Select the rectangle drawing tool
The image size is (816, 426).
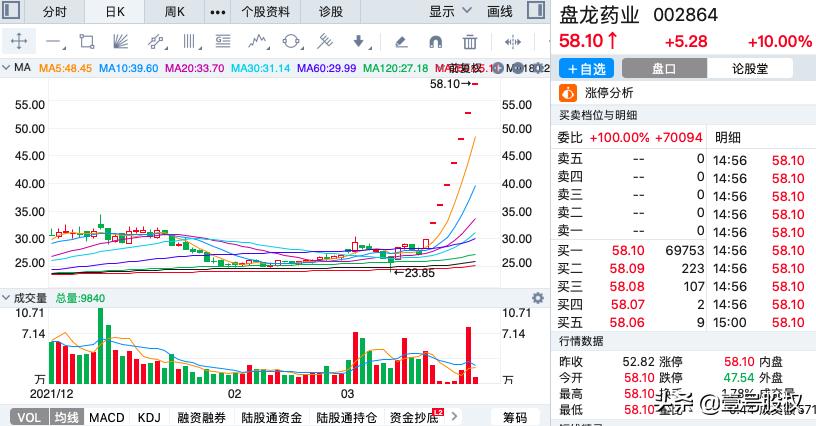[87, 42]
